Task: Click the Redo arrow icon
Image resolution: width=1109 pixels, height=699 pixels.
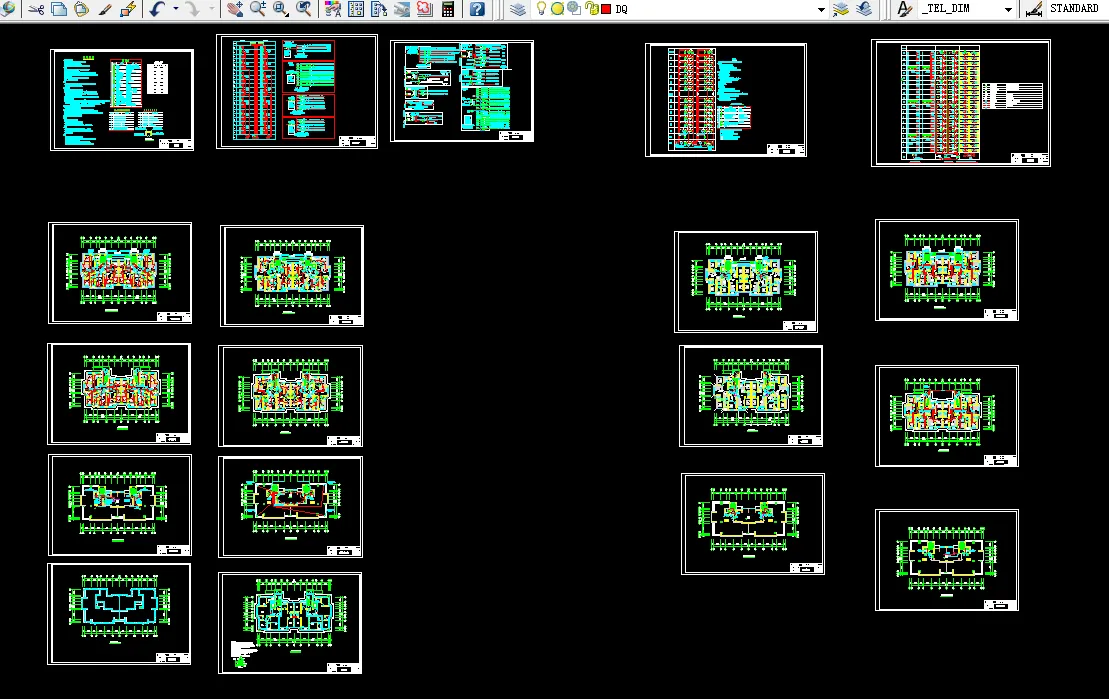Action: (192, 9)
